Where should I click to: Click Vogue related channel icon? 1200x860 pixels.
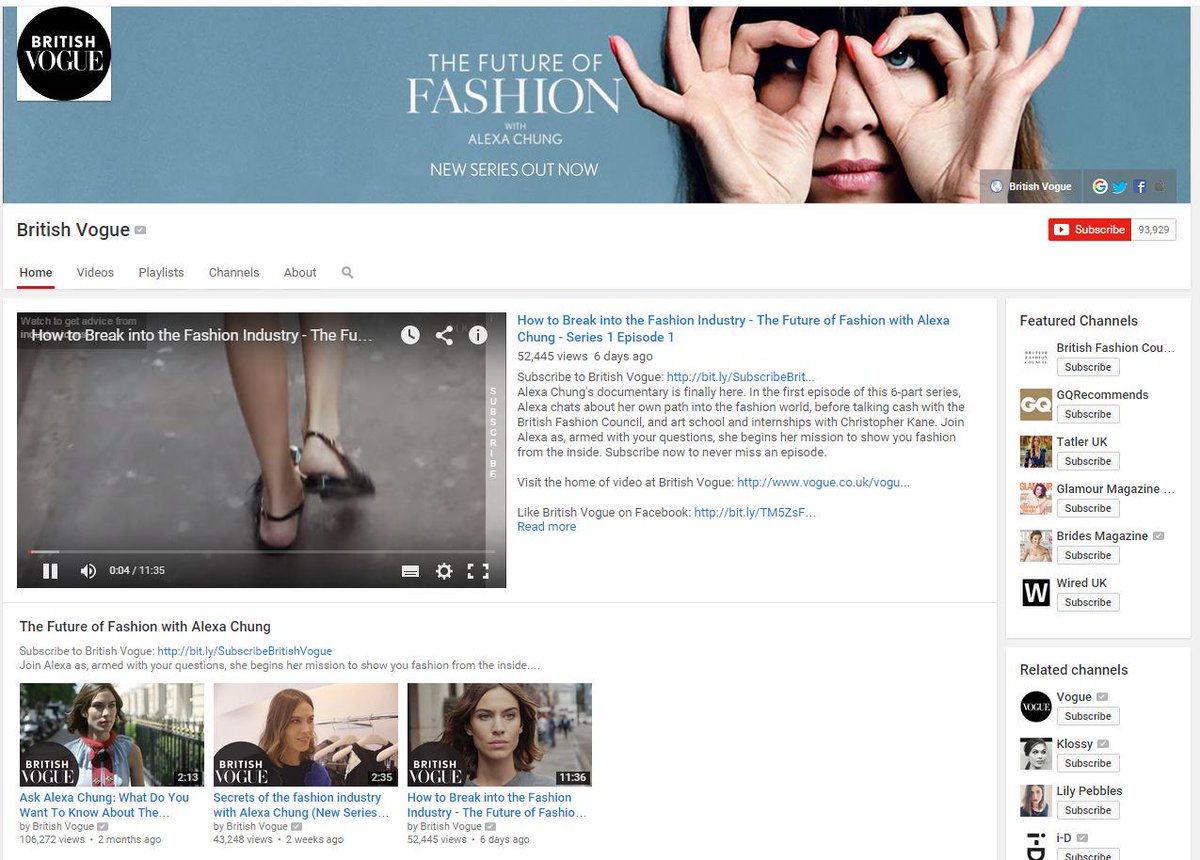coord(1036,706)
